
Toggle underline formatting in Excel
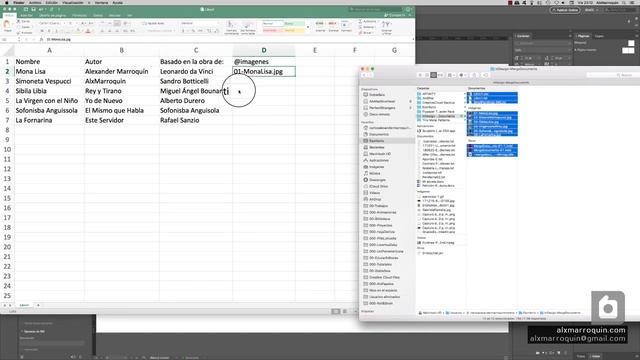click(56, 31)
